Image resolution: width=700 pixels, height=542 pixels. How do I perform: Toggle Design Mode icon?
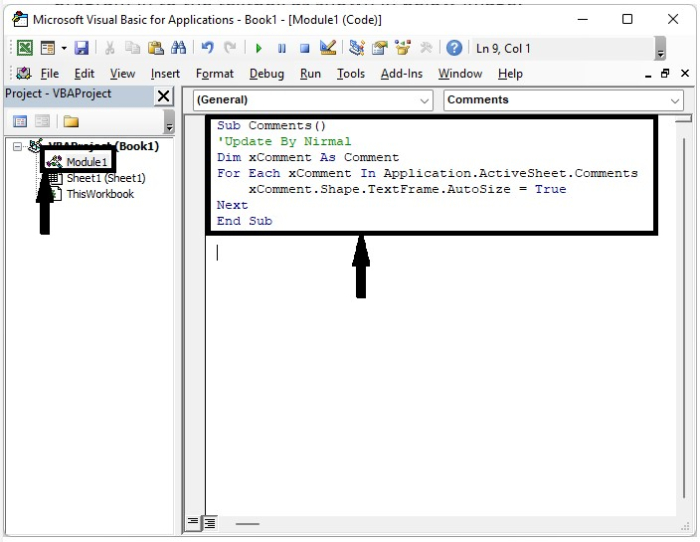coord(328,48)
